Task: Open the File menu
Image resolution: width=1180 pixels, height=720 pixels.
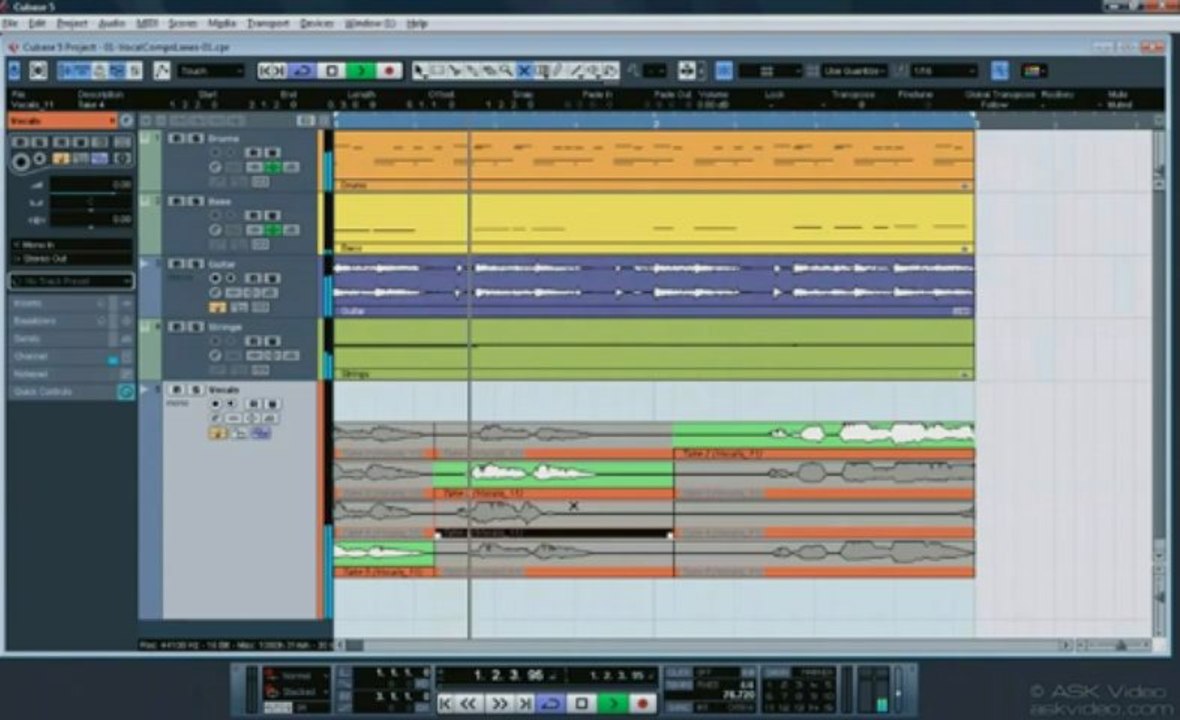Action: click(x=10, y=23)
